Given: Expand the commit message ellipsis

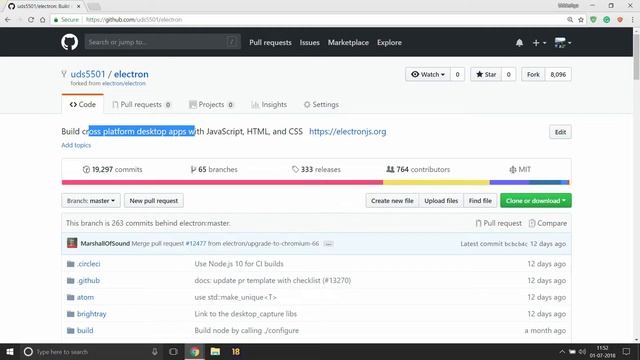Looking at the screenshot, I should [328, 244].
